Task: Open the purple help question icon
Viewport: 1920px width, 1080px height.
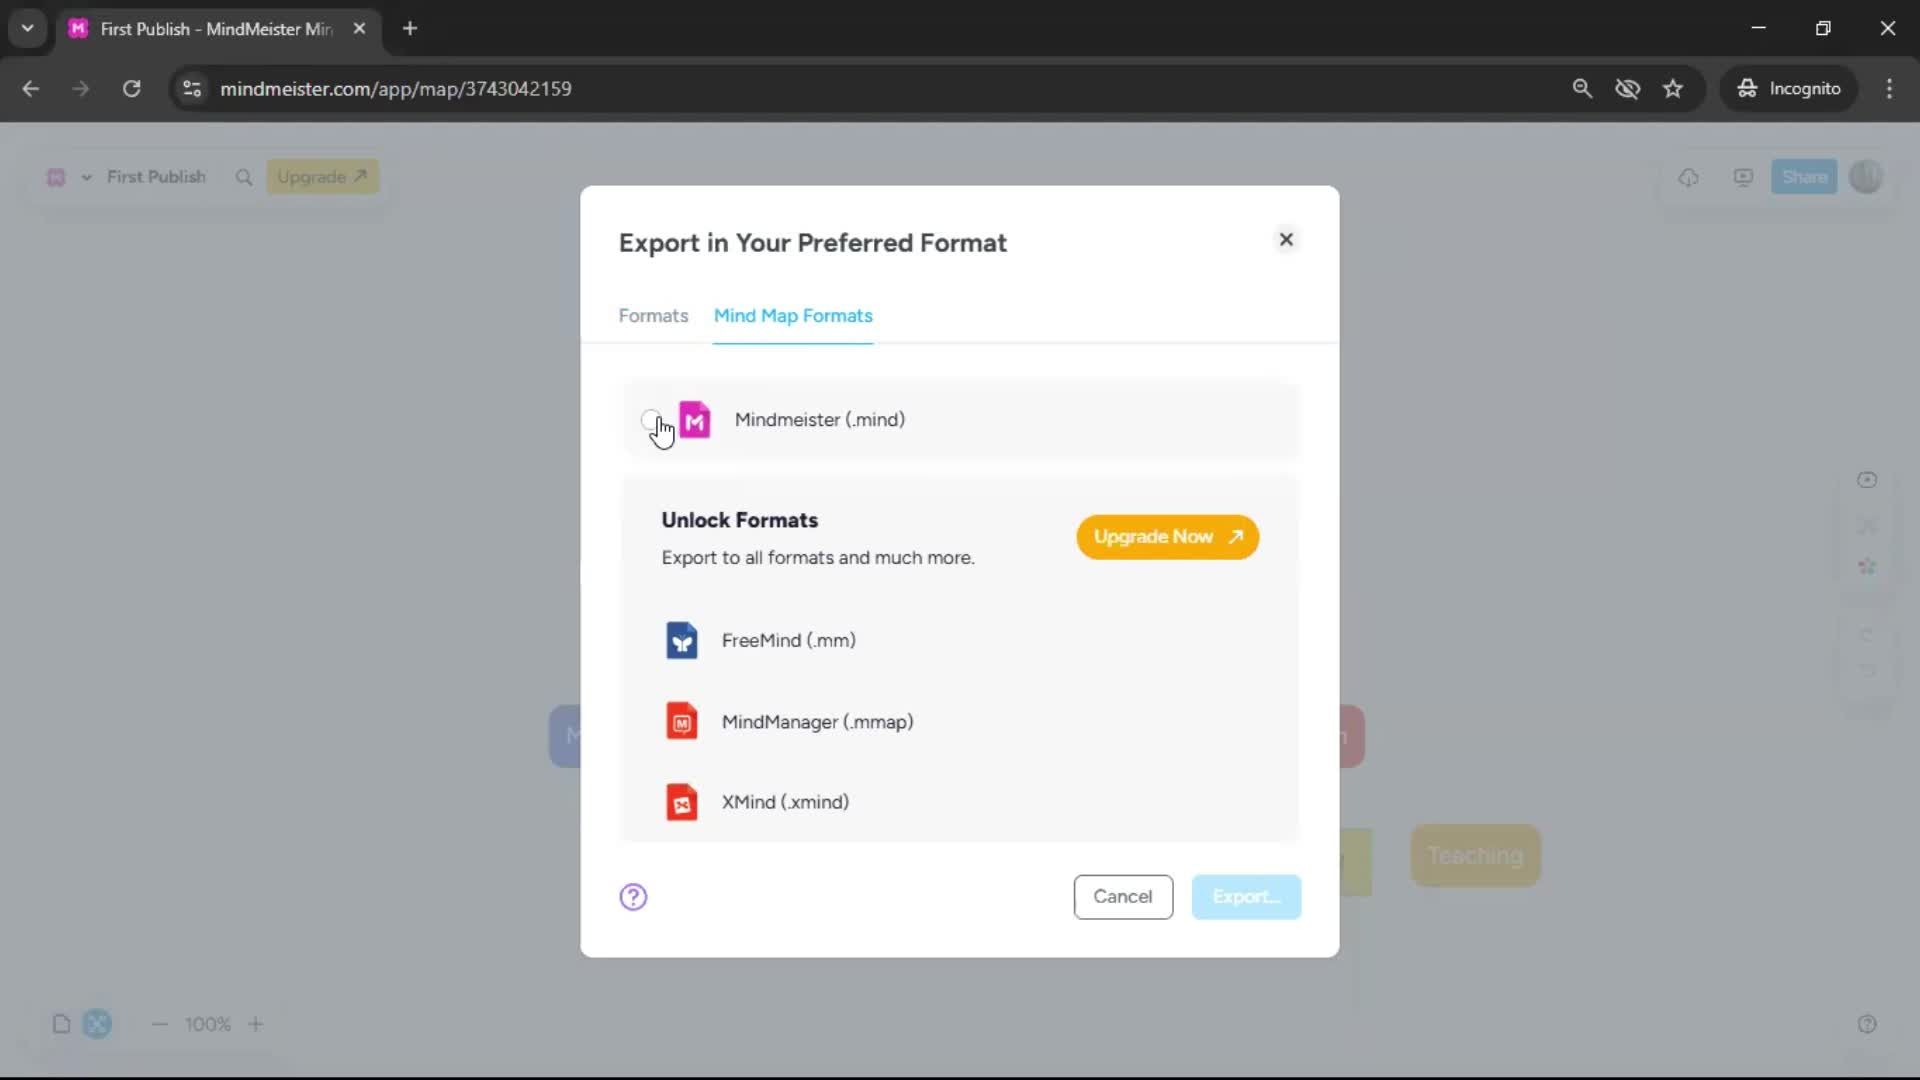Action: click(x=633, y=897)
